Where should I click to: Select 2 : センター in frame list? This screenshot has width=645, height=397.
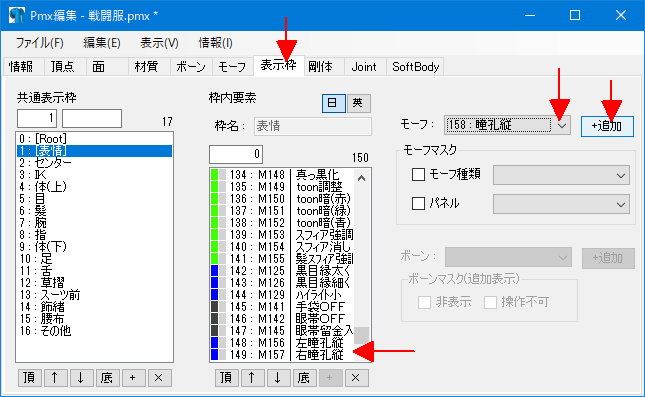click(x=94, y=163)
